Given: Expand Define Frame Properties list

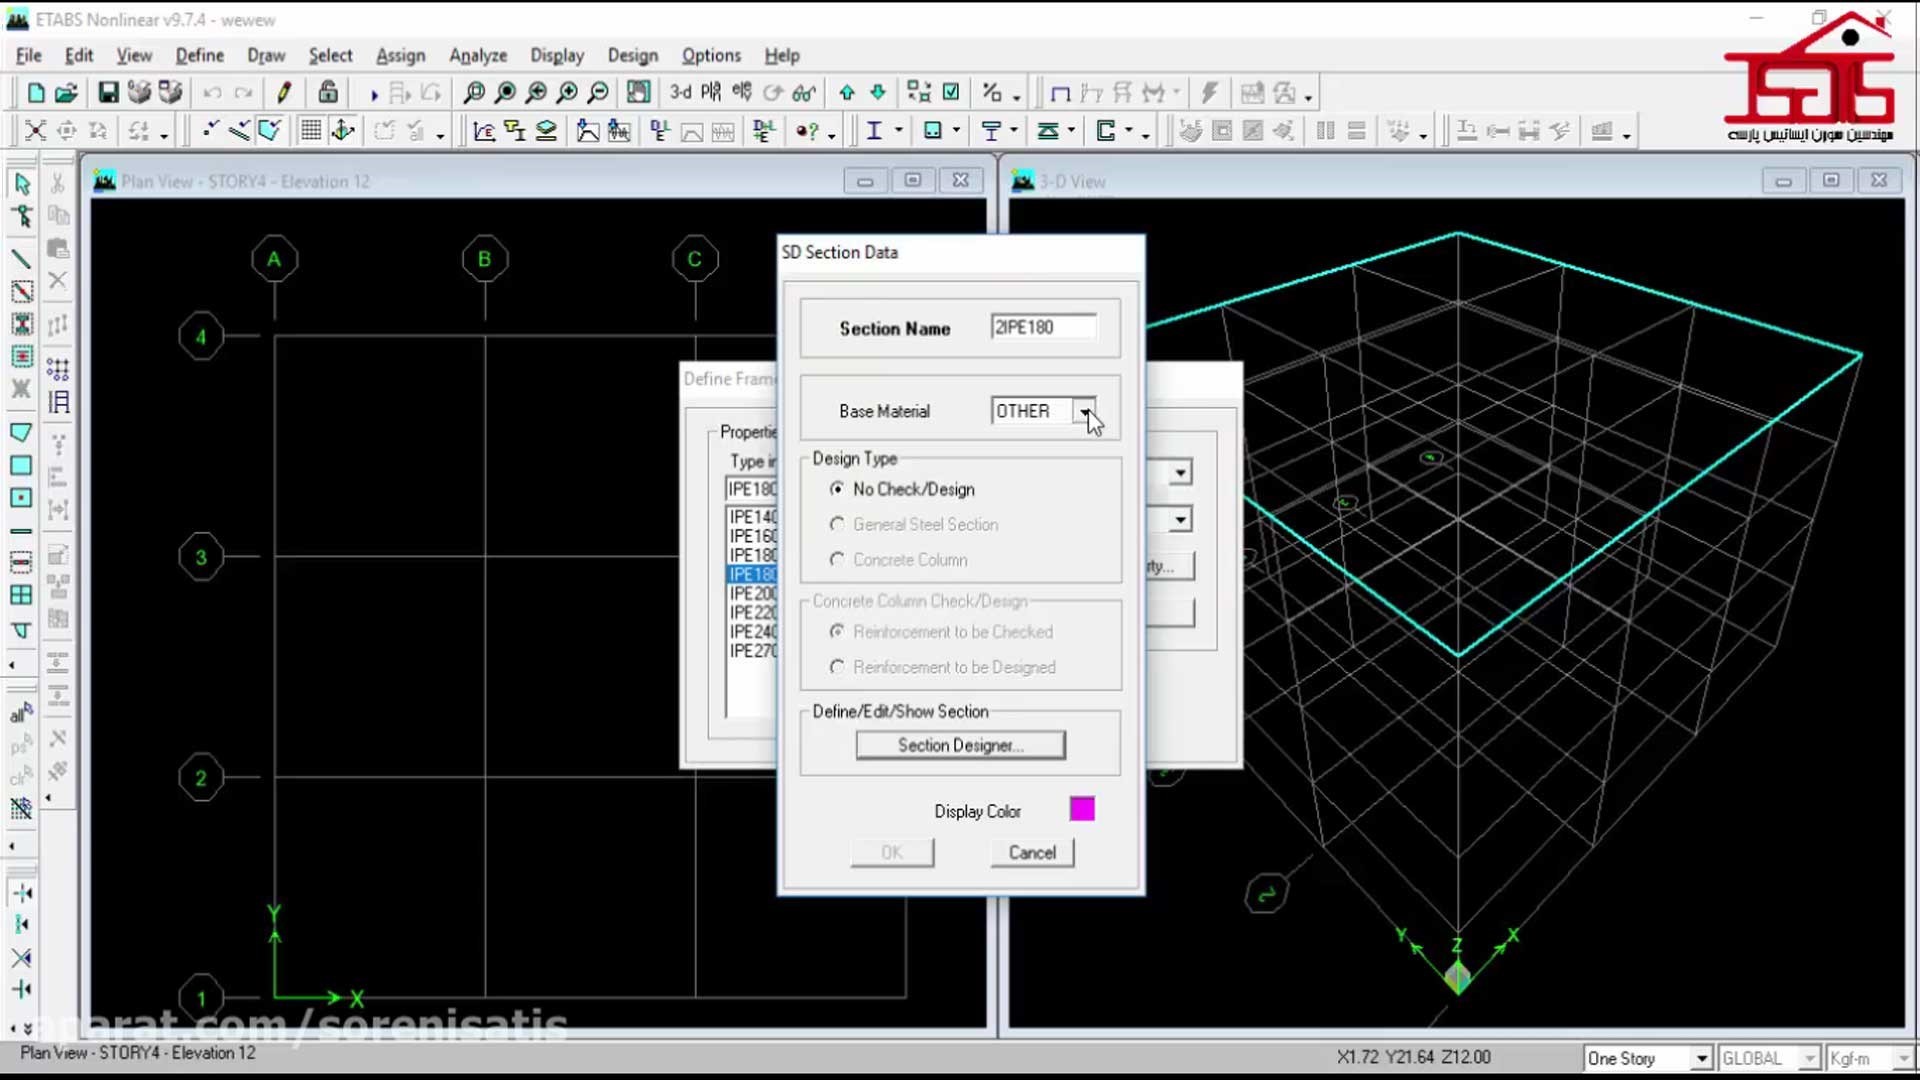Looking at the screenshot, I should (1179, 473).
